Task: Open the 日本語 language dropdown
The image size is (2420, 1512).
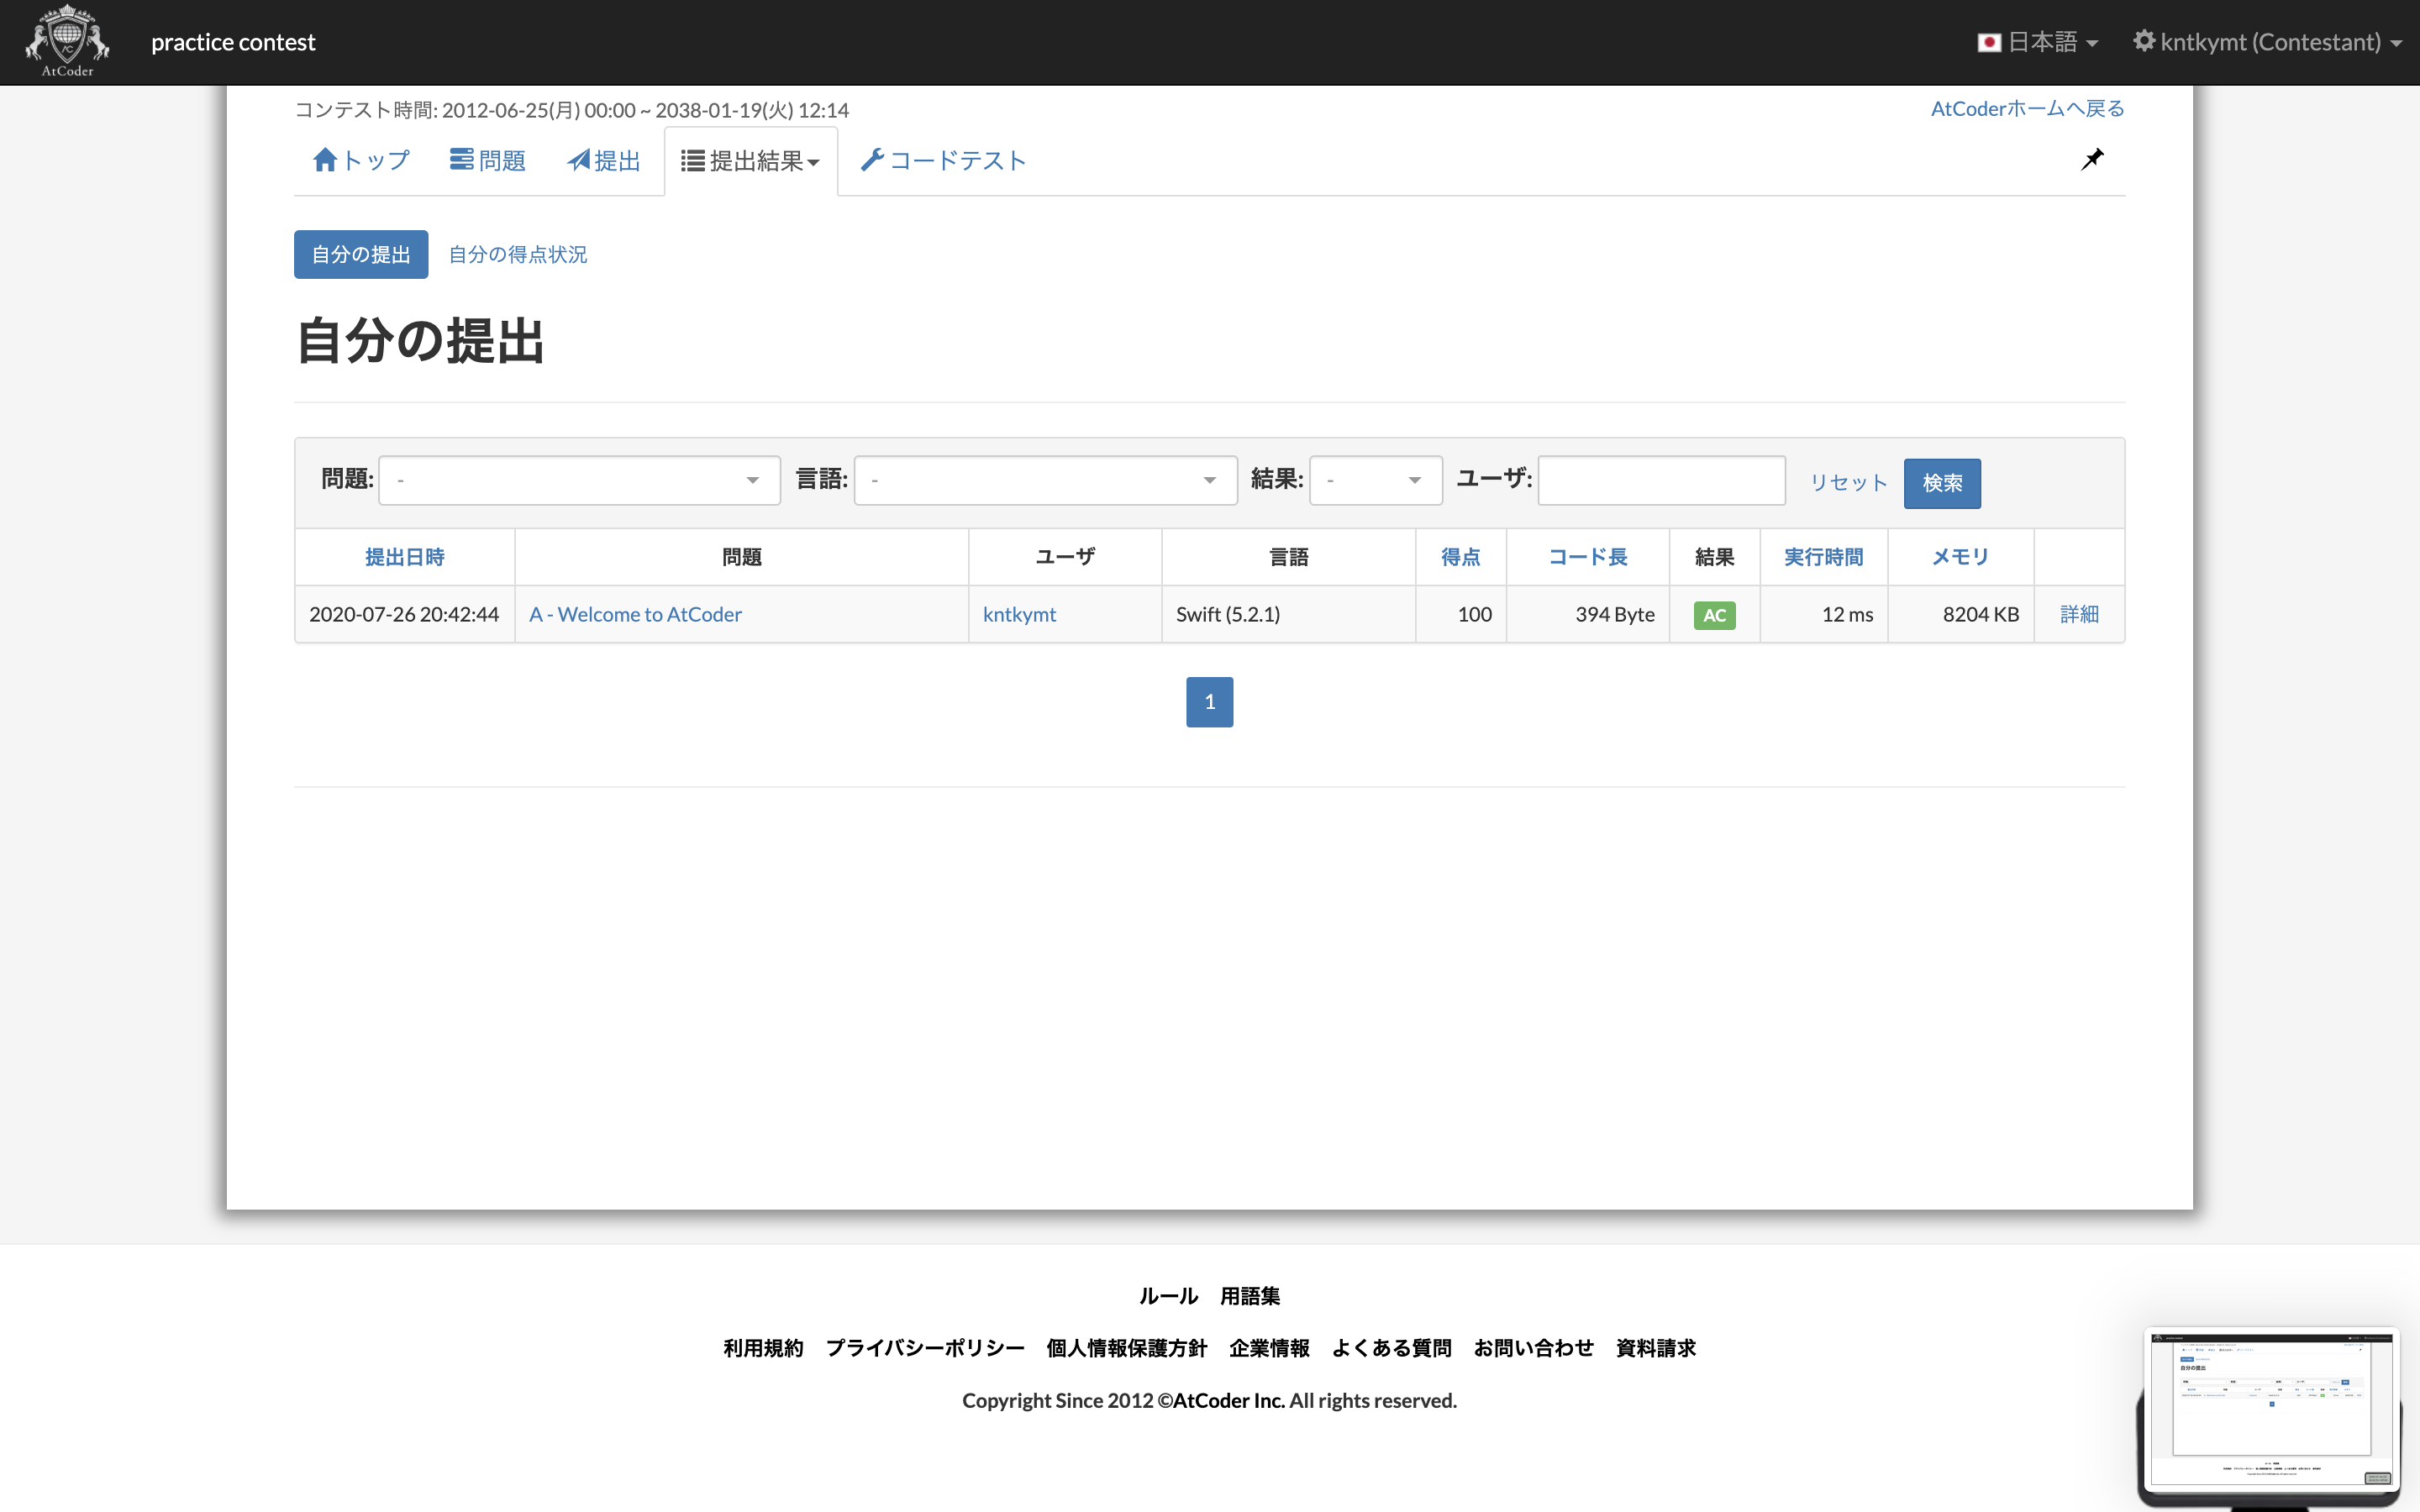Action: [x=2038, y=42]
